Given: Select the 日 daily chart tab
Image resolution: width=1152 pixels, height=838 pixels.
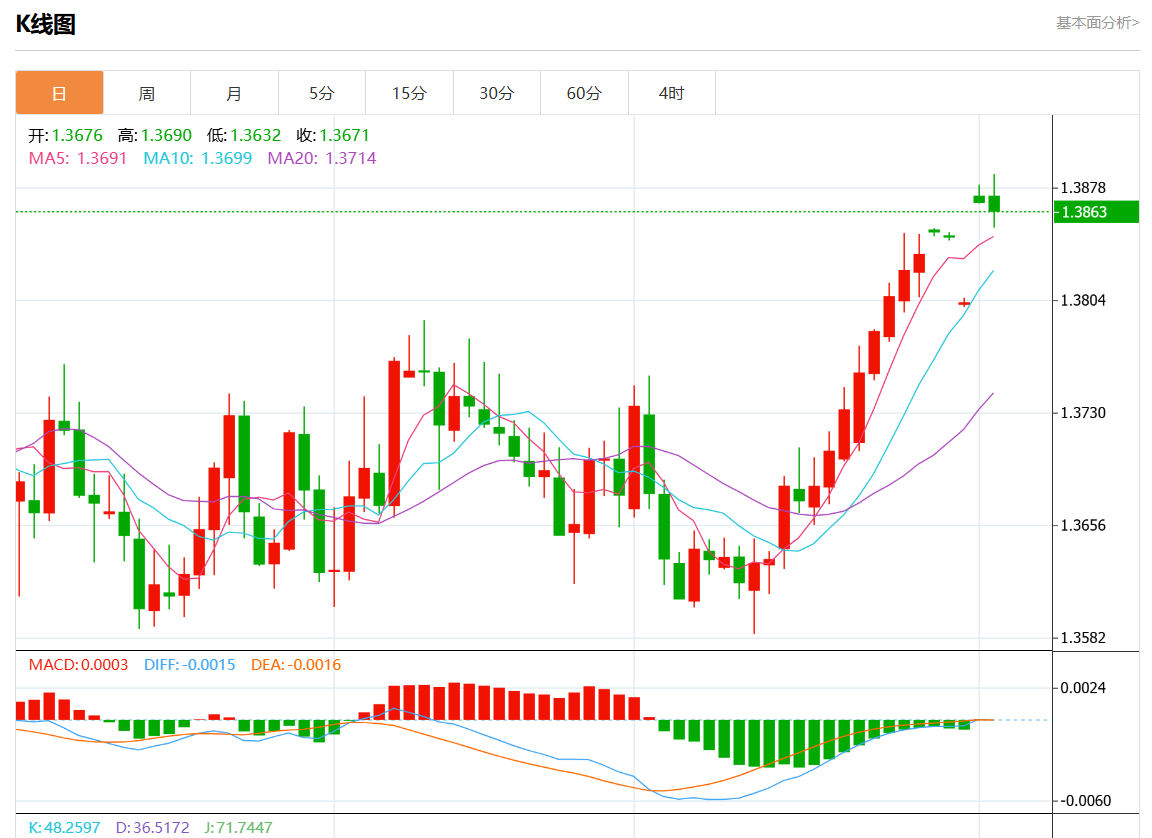Looking at the screenshot, I should click(60, 93).
